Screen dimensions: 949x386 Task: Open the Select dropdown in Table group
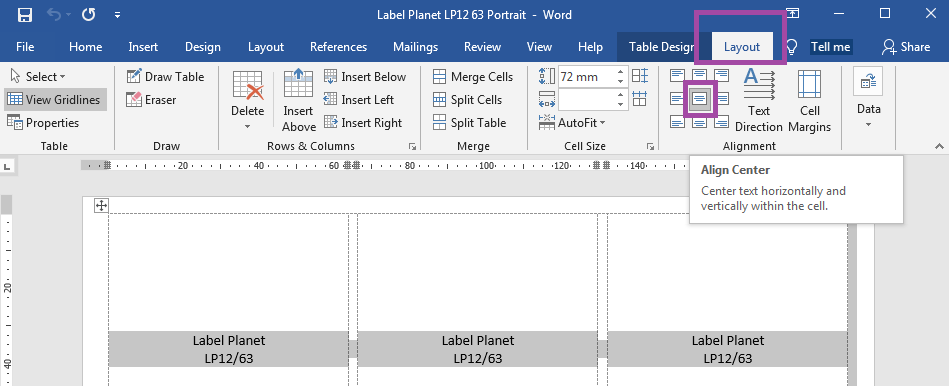coord(38,77)
